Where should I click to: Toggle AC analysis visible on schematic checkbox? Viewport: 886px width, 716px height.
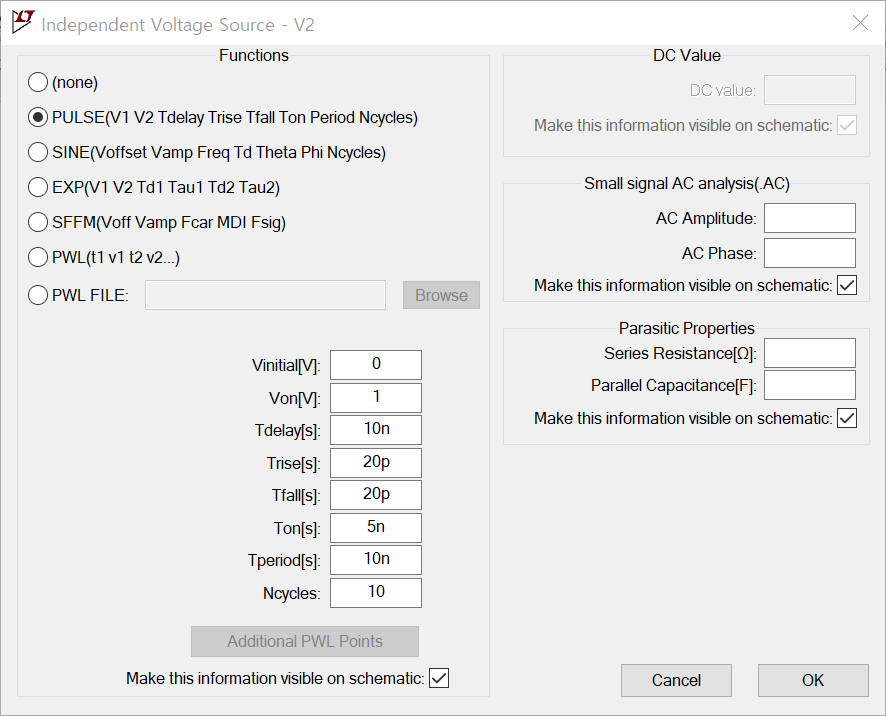[847, 285]
